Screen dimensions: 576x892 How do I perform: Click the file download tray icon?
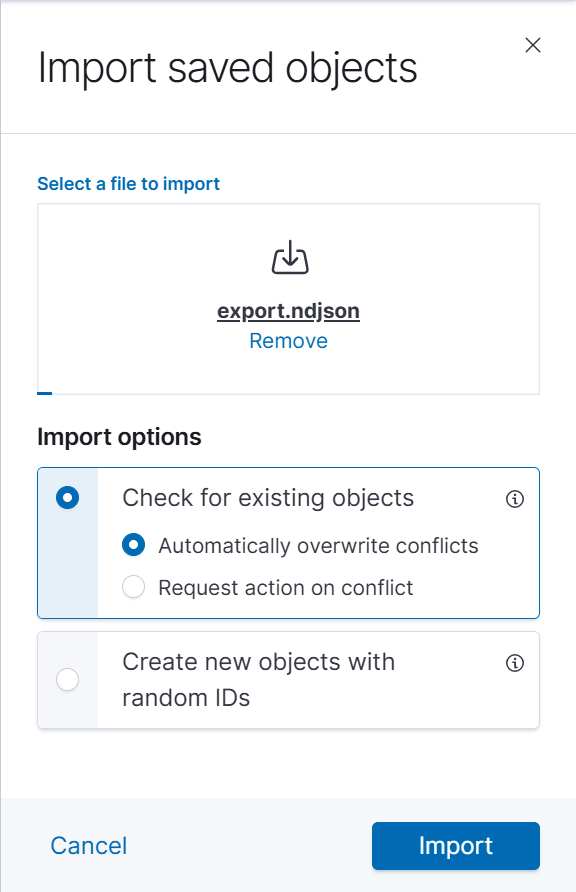point(290,257)
